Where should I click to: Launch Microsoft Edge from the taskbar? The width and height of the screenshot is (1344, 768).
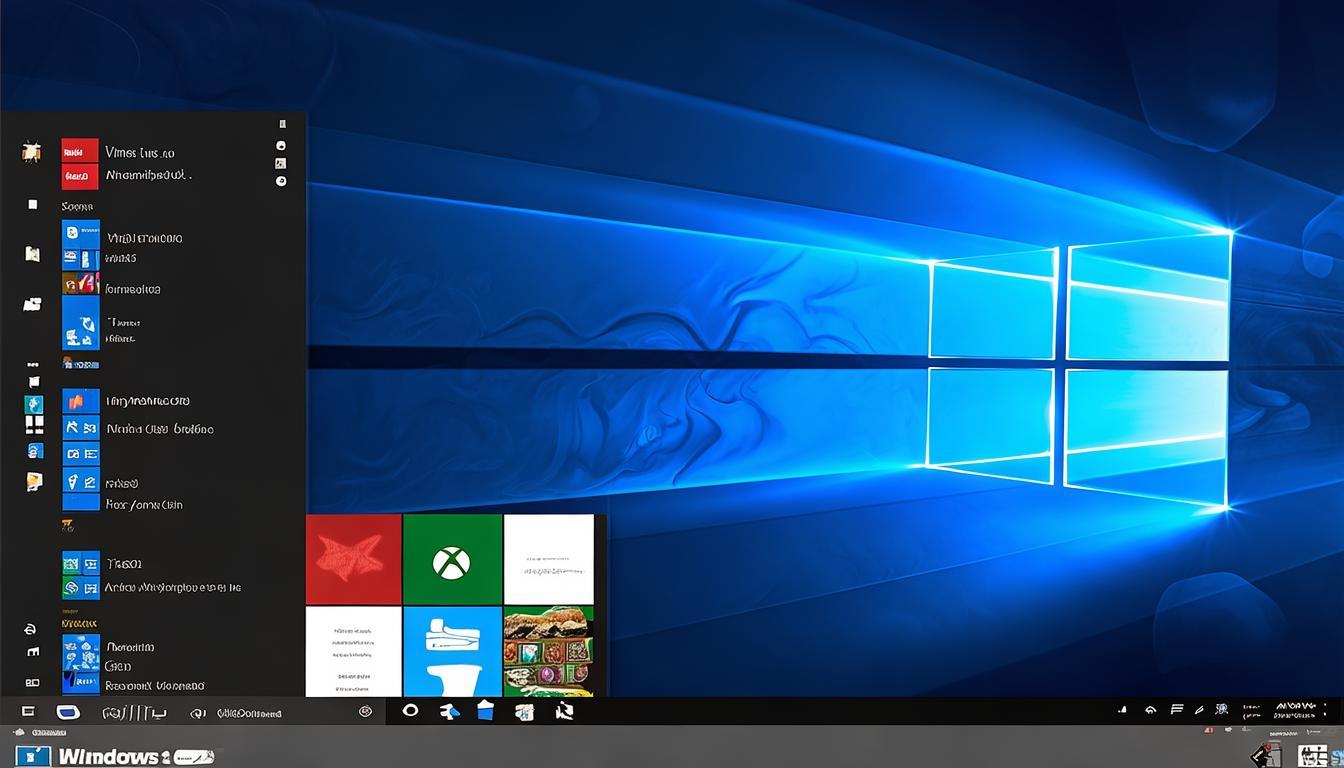tap(447, 712)
